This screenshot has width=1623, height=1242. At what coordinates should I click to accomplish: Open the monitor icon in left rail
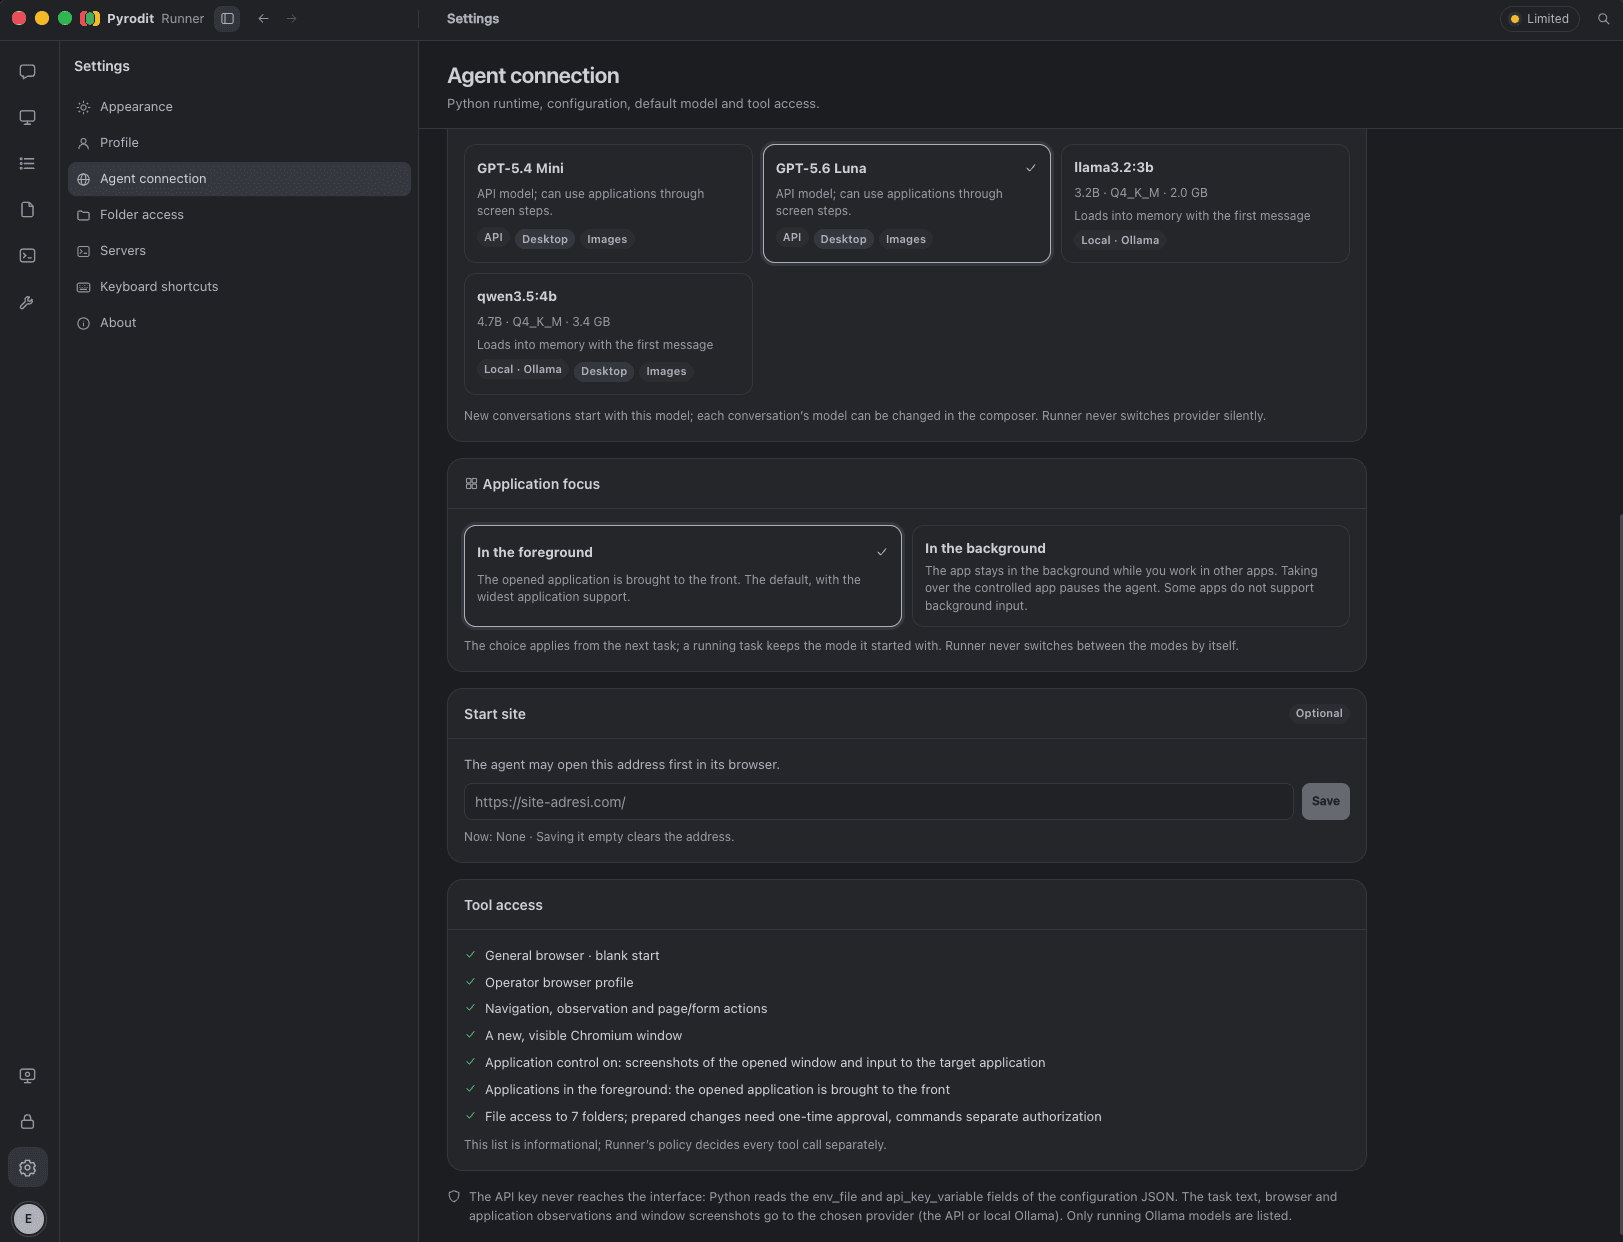click(28, 118)
